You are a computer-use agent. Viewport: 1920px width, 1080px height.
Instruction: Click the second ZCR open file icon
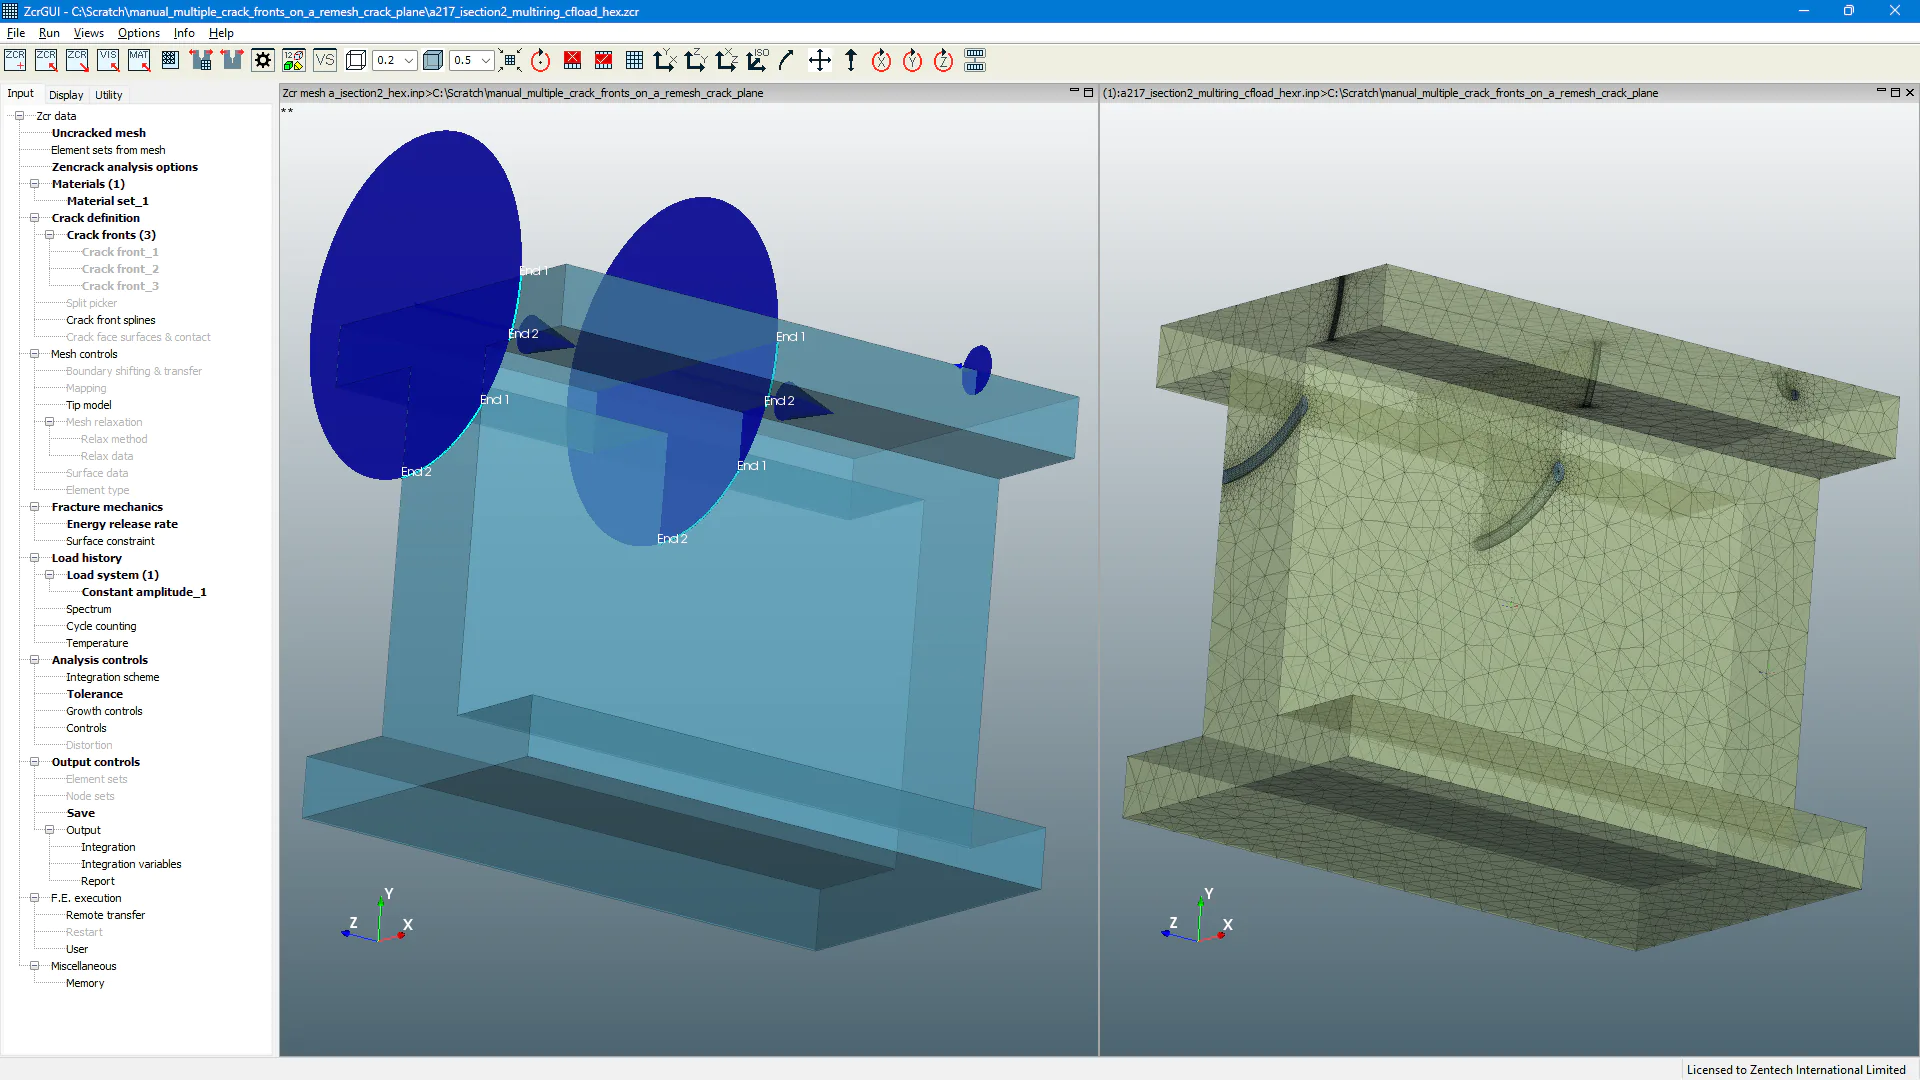(x=46, y=60)
